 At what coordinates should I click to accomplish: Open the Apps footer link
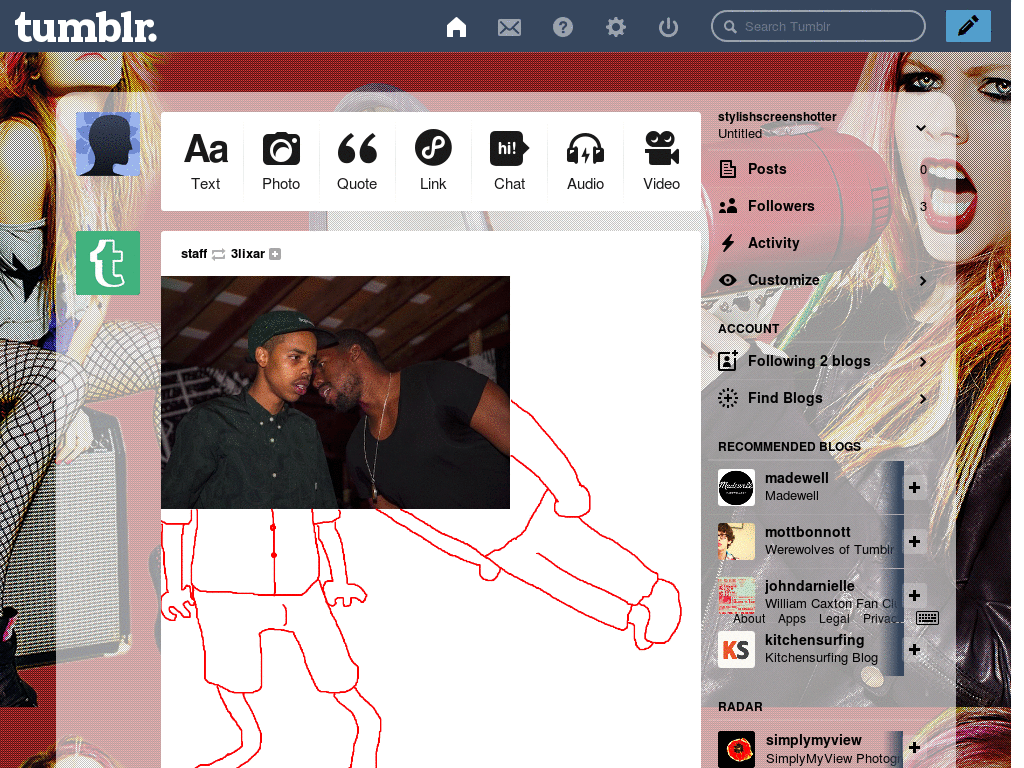792,619
